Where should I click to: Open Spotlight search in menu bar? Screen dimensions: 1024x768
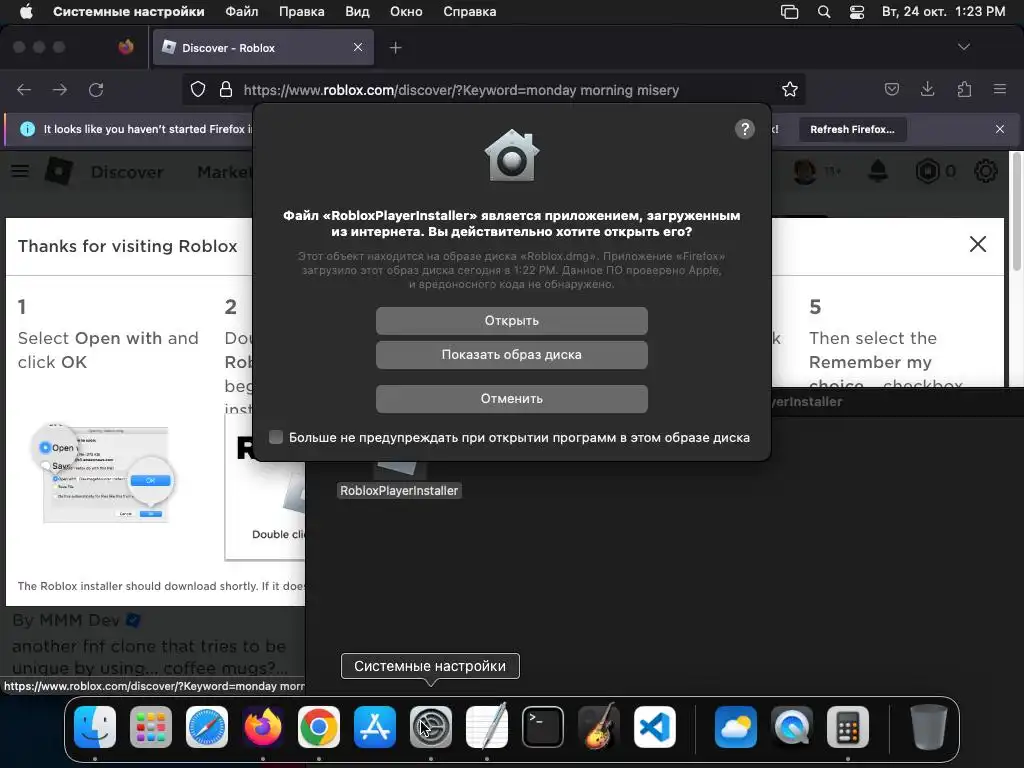824,12
